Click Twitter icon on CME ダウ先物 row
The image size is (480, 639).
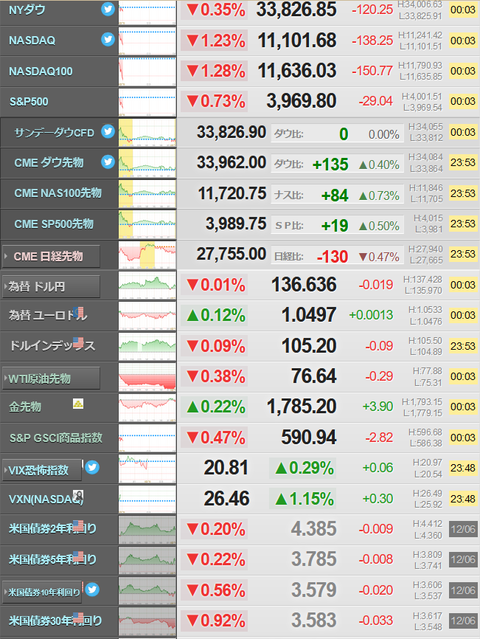[x=108, y=162]
